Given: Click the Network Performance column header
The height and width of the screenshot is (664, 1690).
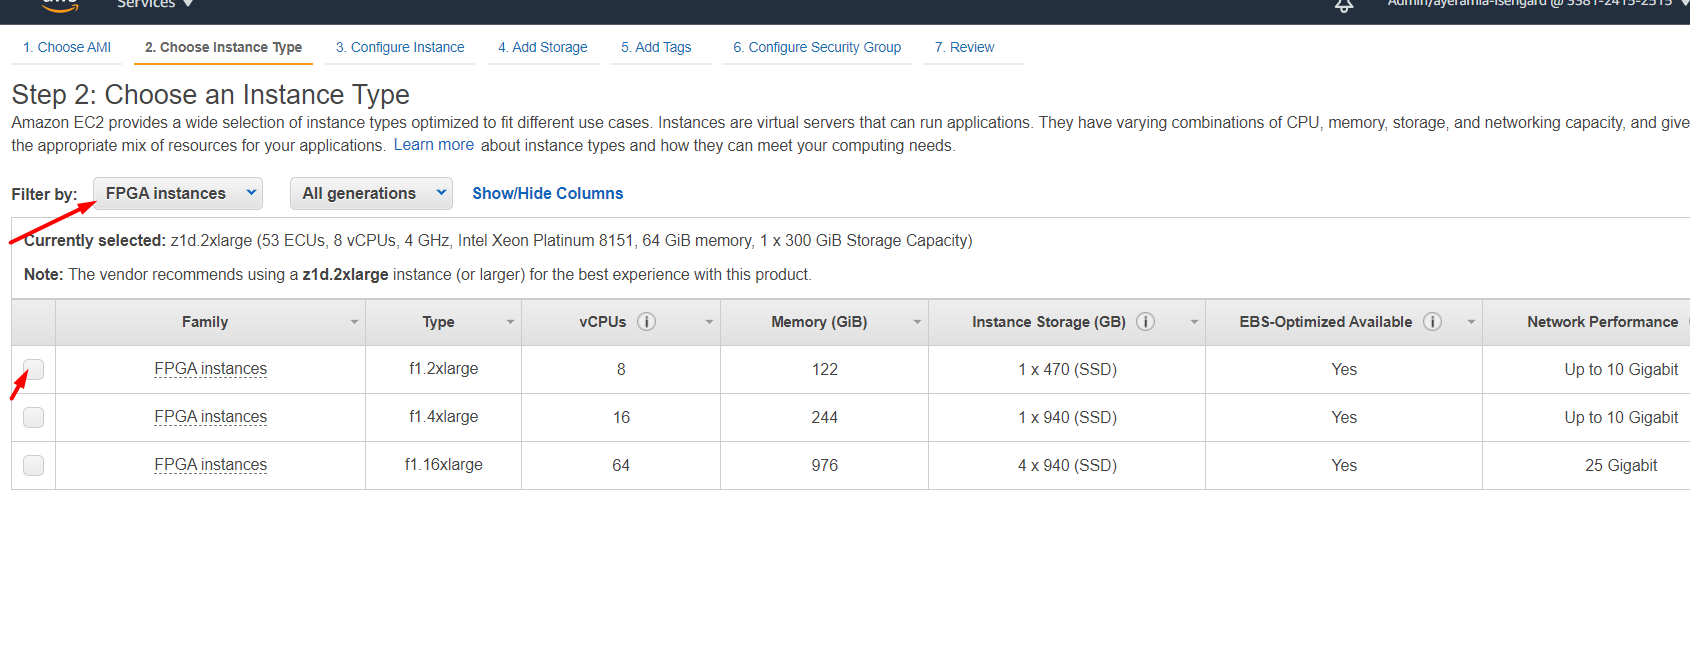Looking at the screenshot, I should tap(1602, 322).
